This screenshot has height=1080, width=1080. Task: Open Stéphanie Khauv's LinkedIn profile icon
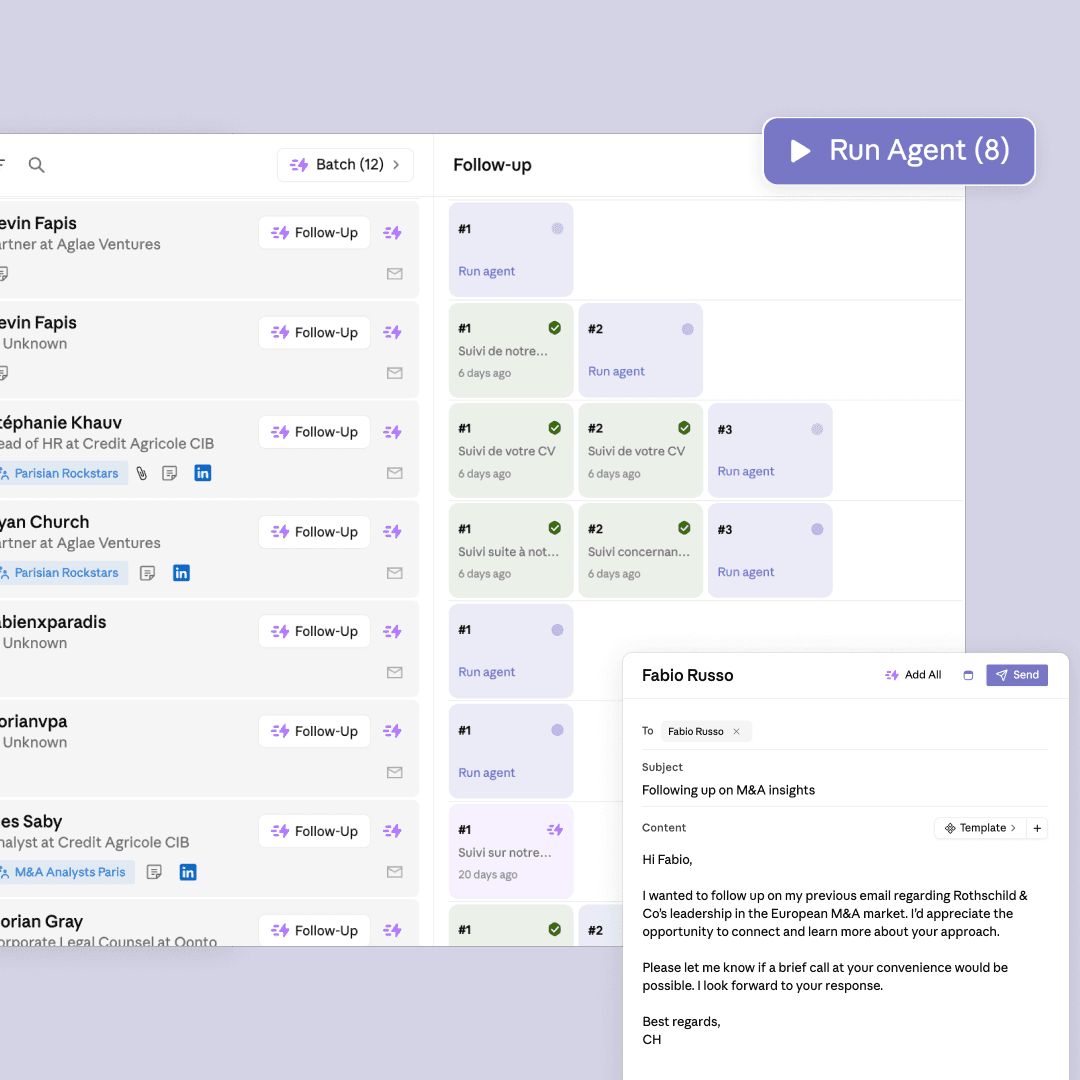[x=203, y=473]
